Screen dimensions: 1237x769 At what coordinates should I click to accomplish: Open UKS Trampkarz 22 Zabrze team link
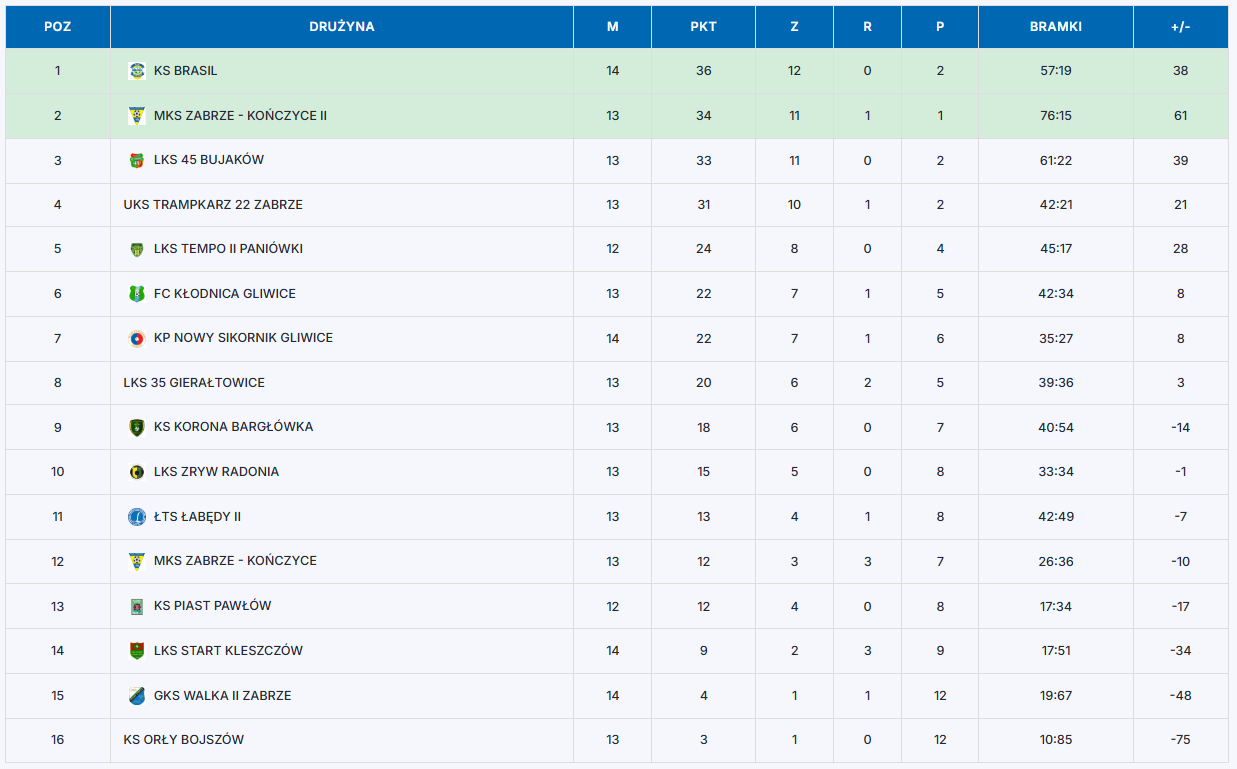(x=213, y=205)
